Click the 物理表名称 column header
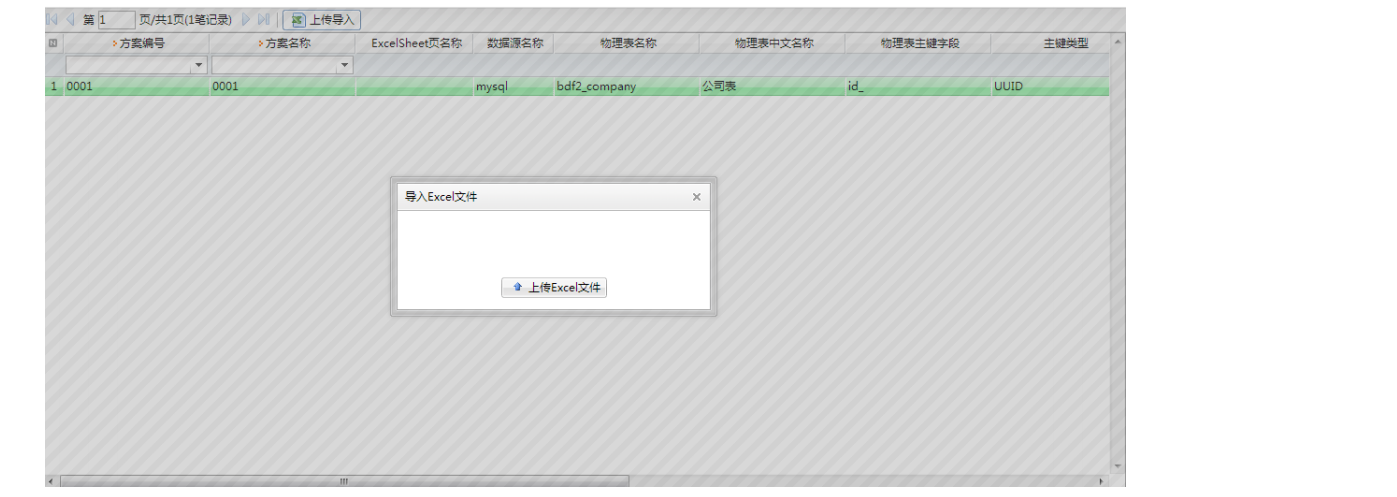The height and width of the screenshot is (497, 1397). pyautogui.click(x=628, y=43)
